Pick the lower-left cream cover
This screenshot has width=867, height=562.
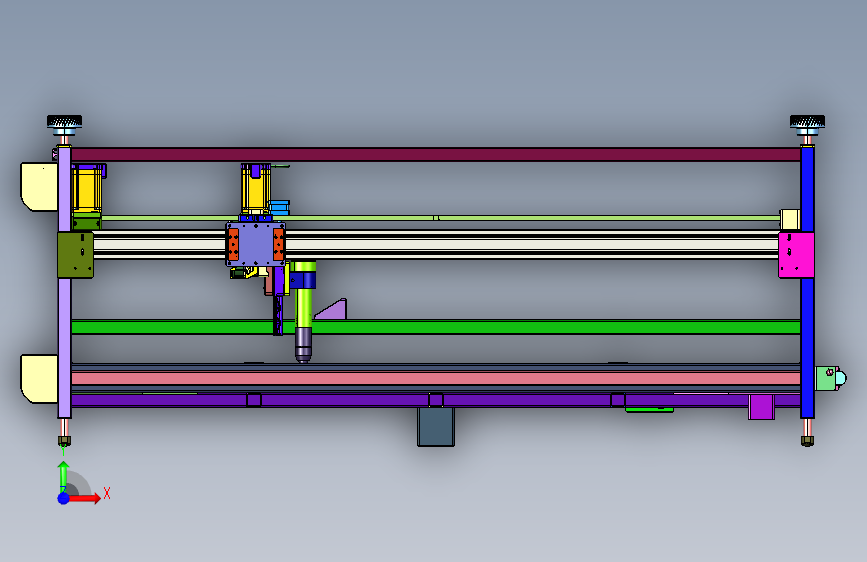(39, 379)
